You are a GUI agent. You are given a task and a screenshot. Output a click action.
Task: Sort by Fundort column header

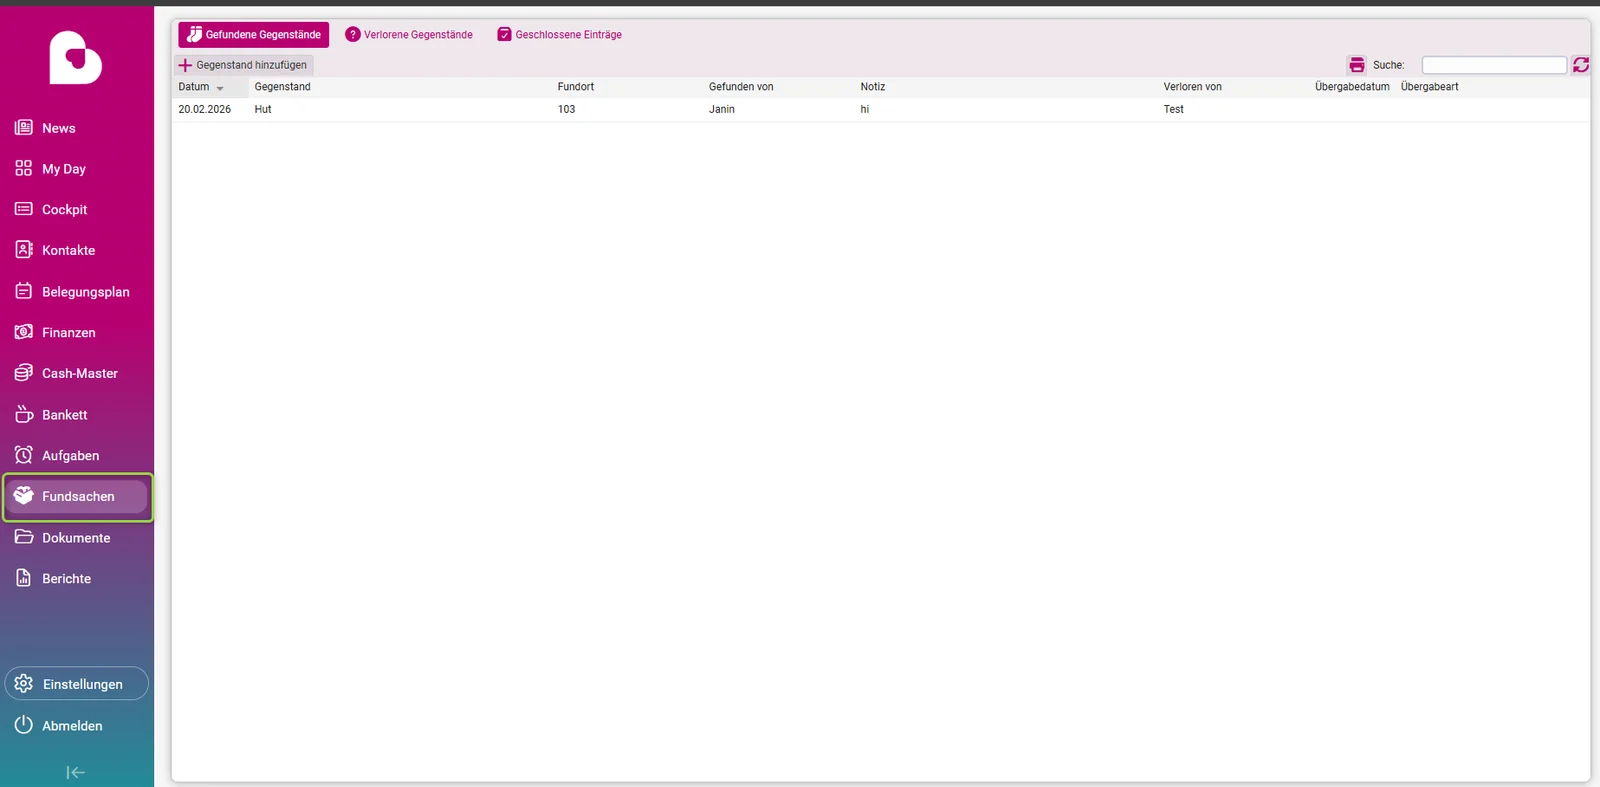coord(576,87)
